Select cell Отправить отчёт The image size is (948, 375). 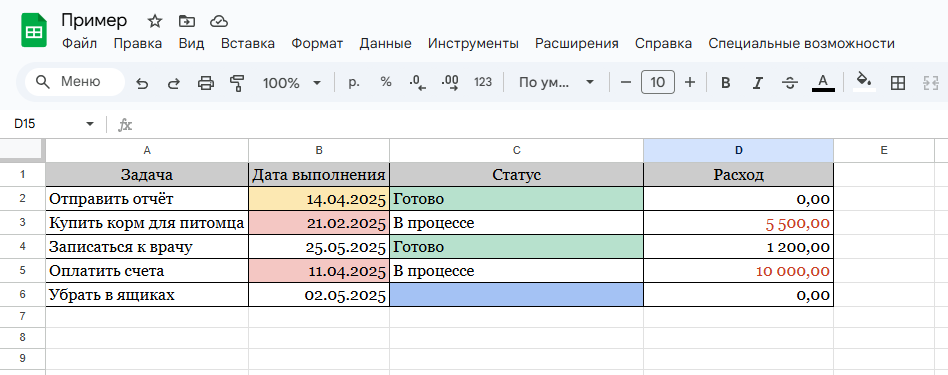(147, 199)
